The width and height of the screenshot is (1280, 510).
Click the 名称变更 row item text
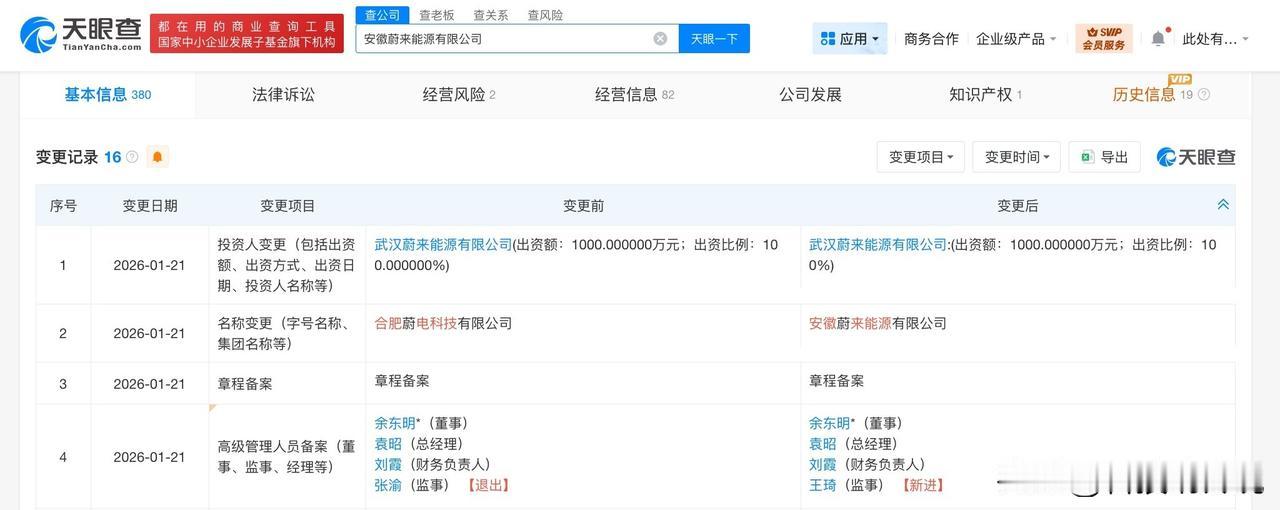[x=287, y=333]
